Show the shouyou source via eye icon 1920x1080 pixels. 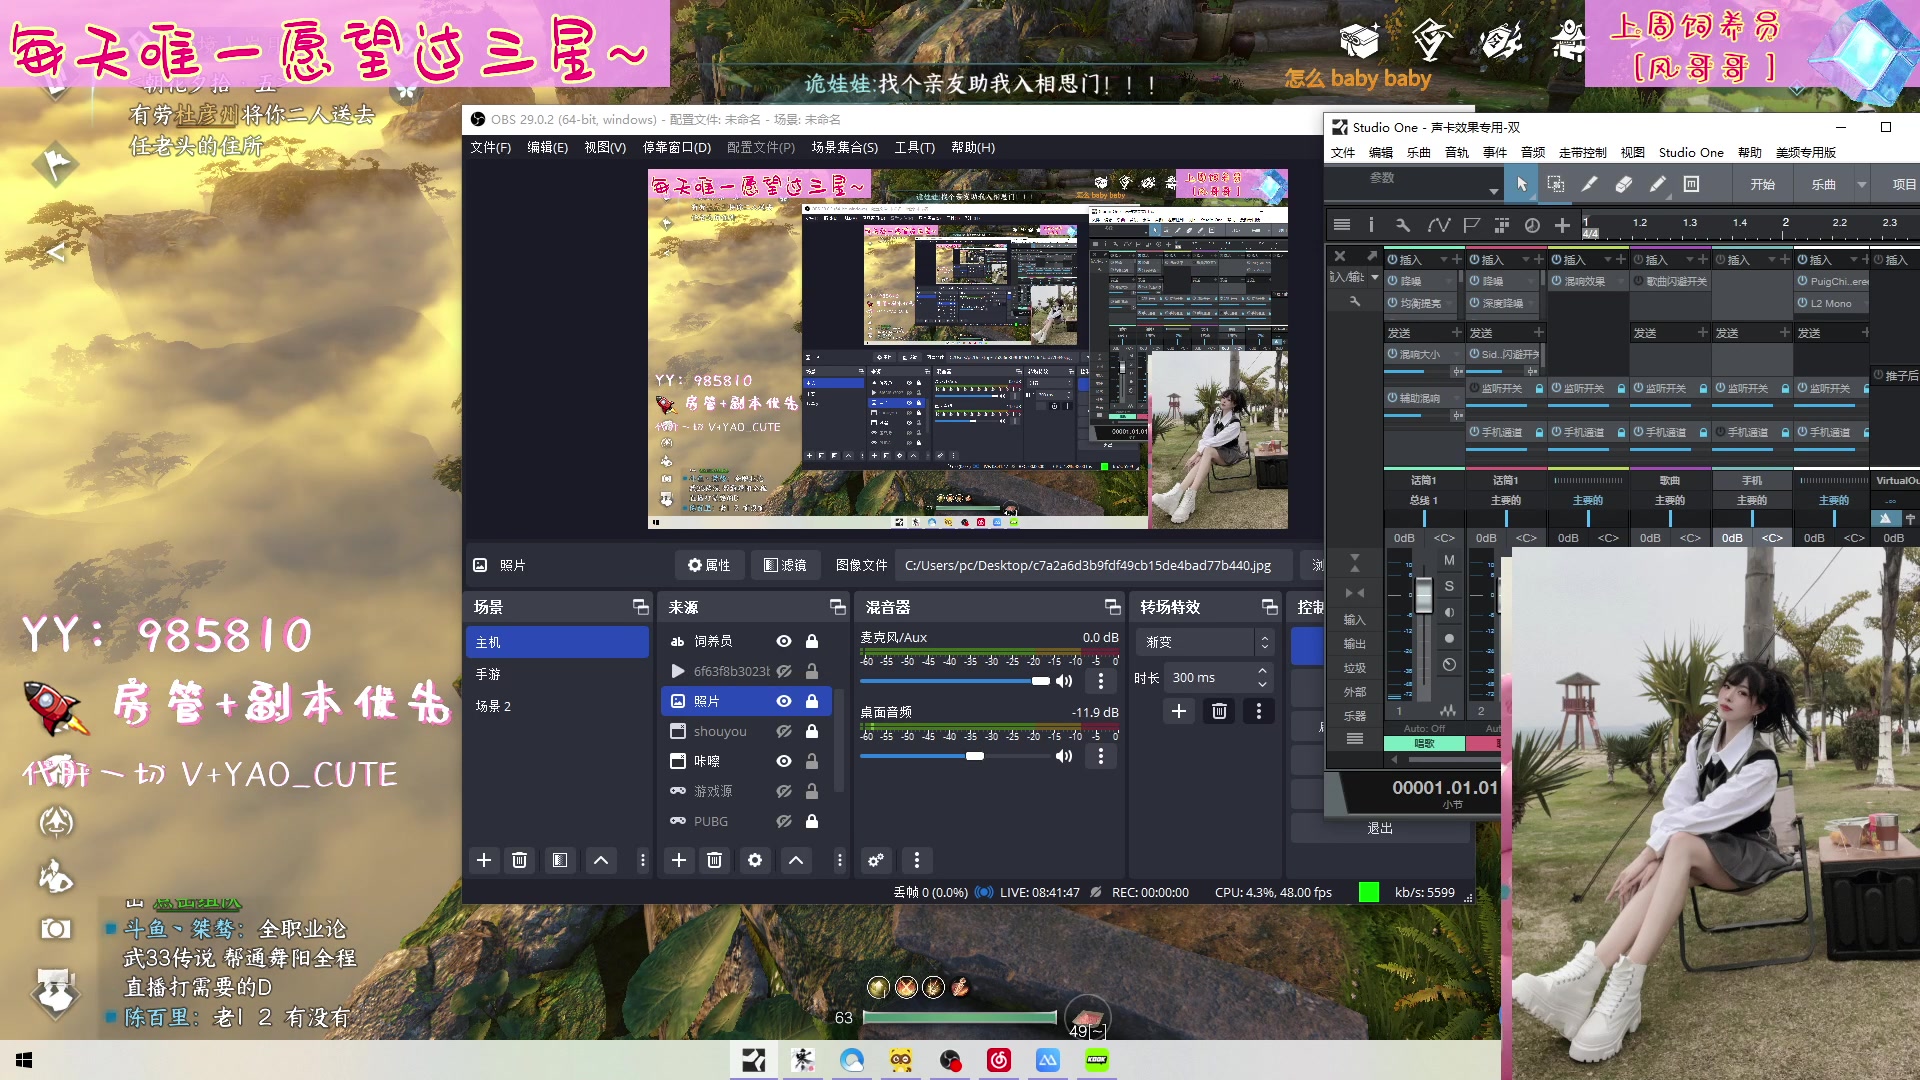[x=784, y=731]
